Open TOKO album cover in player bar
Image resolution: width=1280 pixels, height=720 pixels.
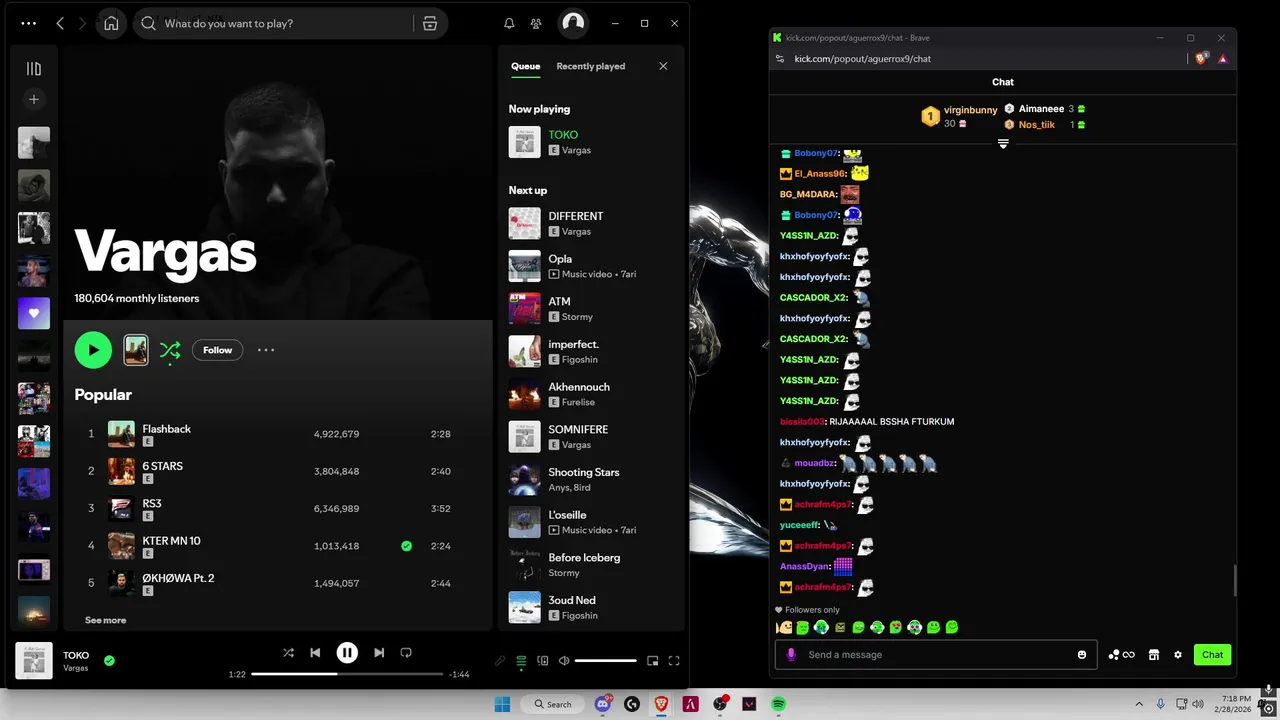click(x=34, y=660)
